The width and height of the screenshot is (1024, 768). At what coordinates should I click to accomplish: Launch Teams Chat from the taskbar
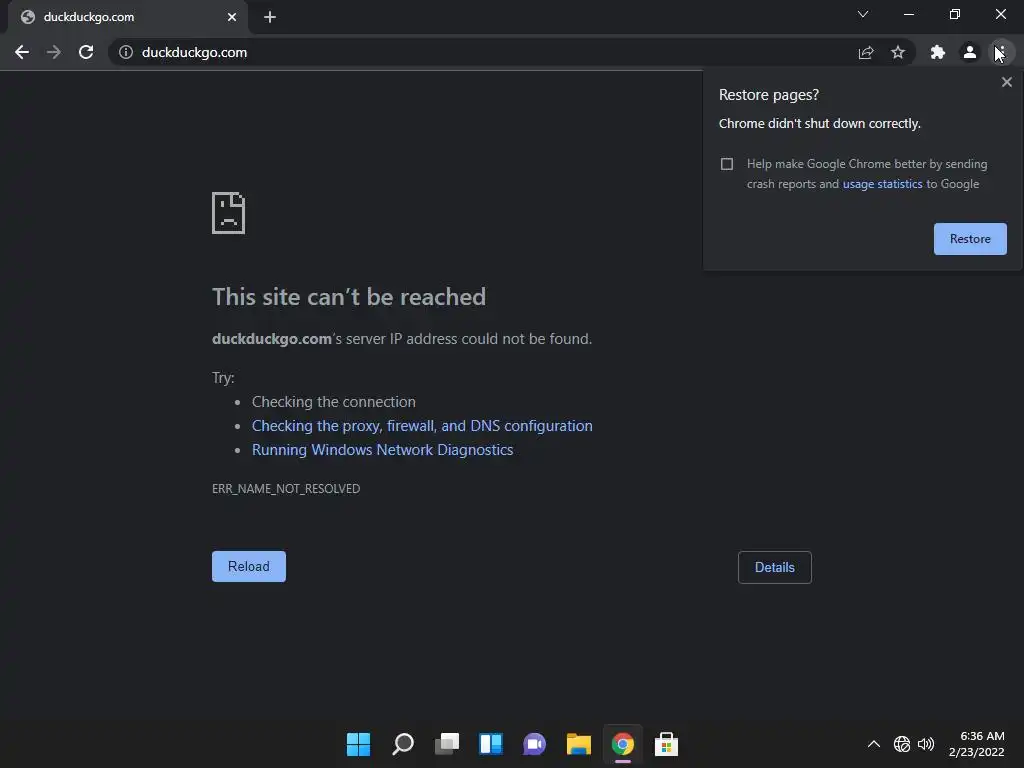pyautogui.click(x=534, y=744)
